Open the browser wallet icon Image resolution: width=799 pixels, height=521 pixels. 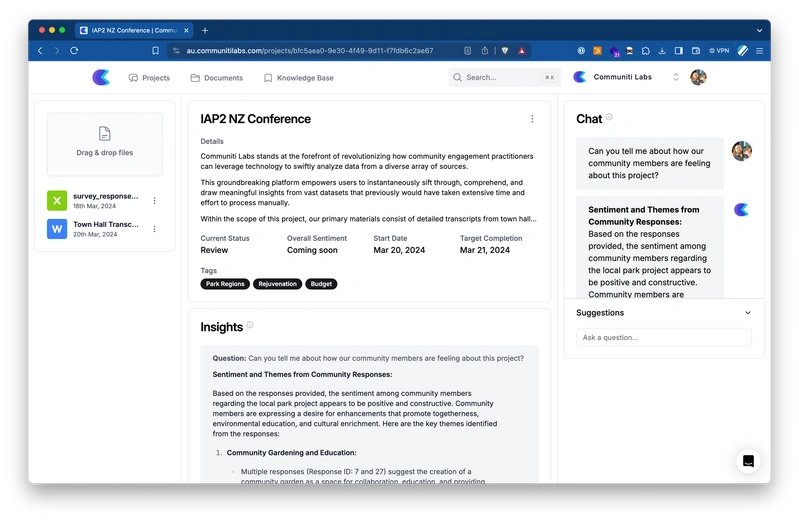(x=696, y=50)
